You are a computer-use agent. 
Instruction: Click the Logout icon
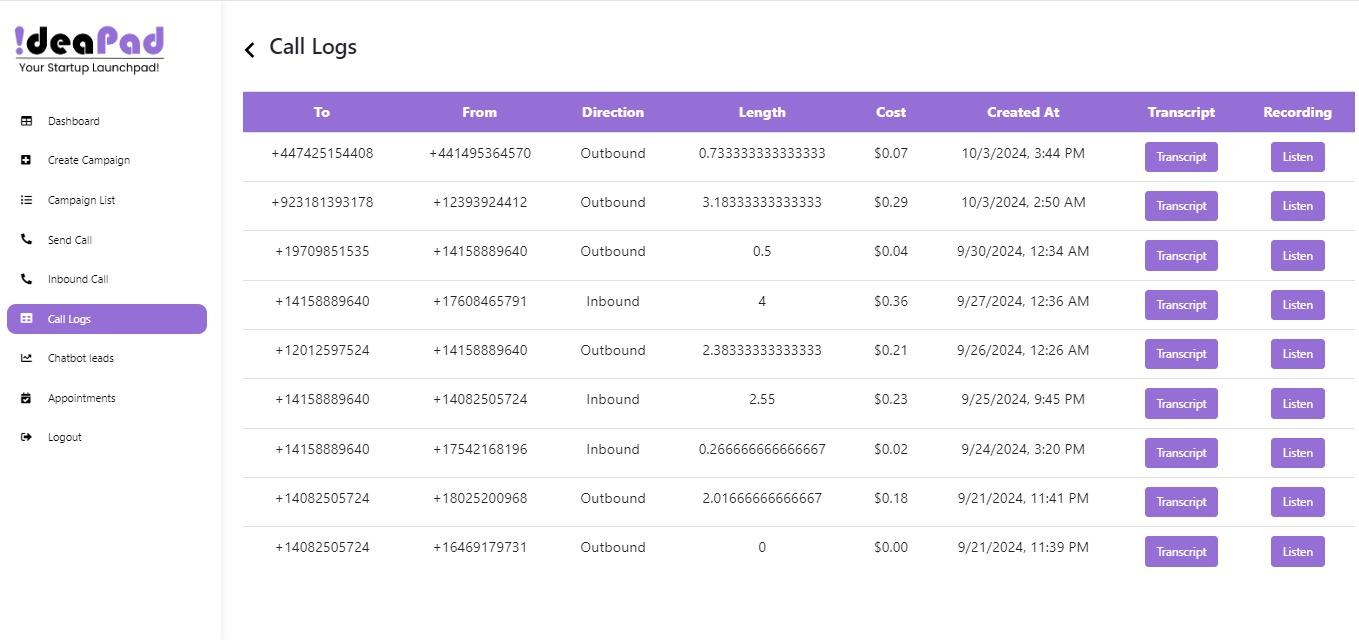pos(26,437)
